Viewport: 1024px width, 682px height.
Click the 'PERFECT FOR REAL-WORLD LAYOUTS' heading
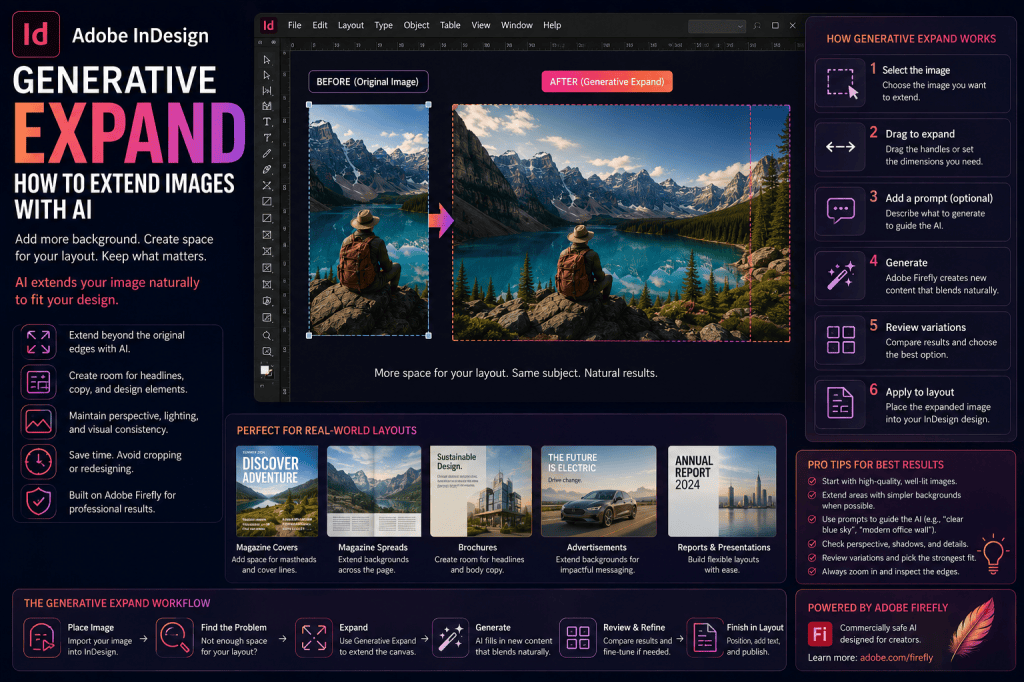click(x=327, y=430)
